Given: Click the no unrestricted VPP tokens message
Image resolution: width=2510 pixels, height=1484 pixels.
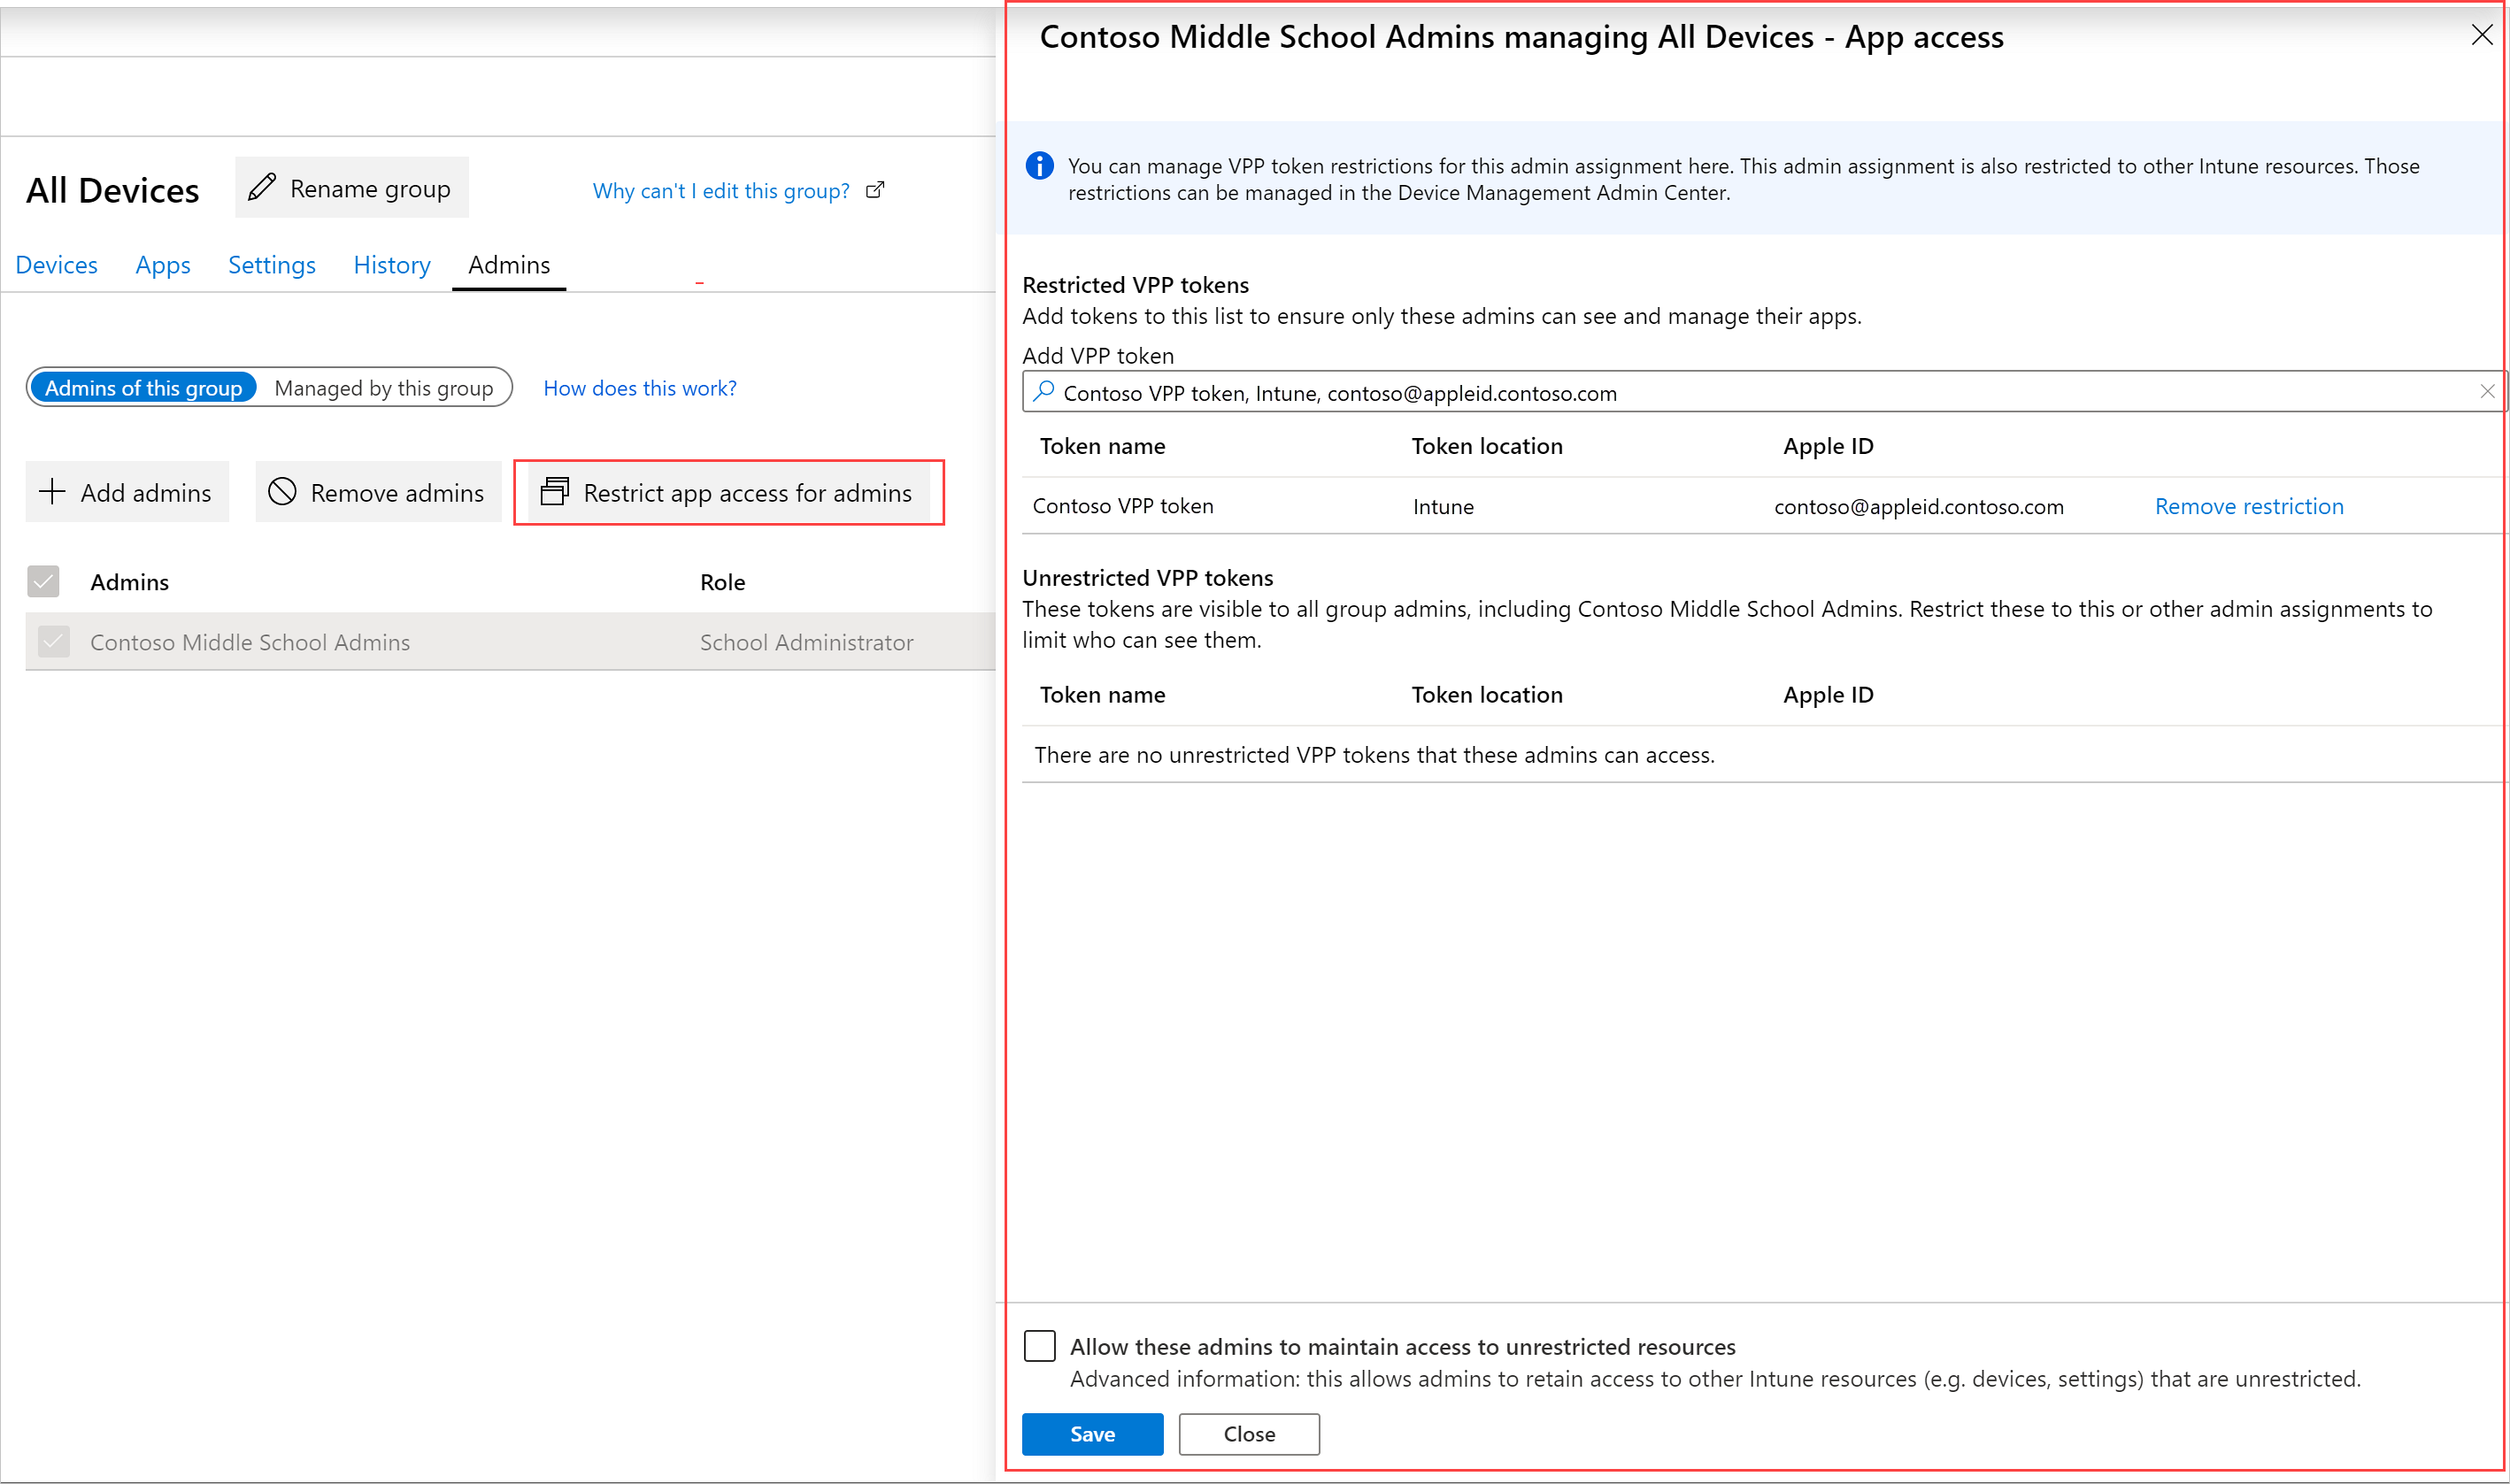Looking at the screenshot, I should [x=1374, y=755].
